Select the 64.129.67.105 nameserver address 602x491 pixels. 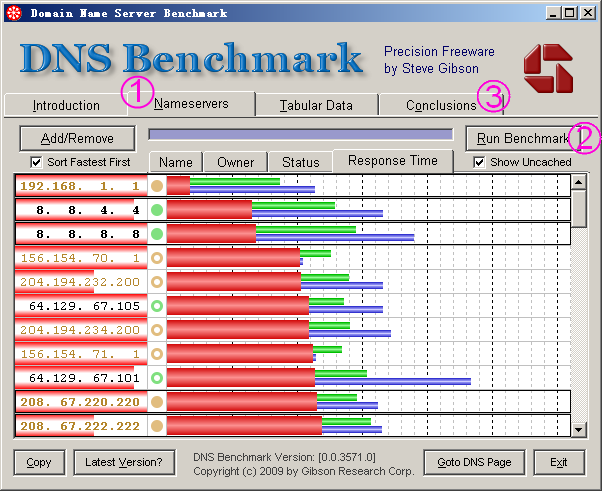pos(81,306)
